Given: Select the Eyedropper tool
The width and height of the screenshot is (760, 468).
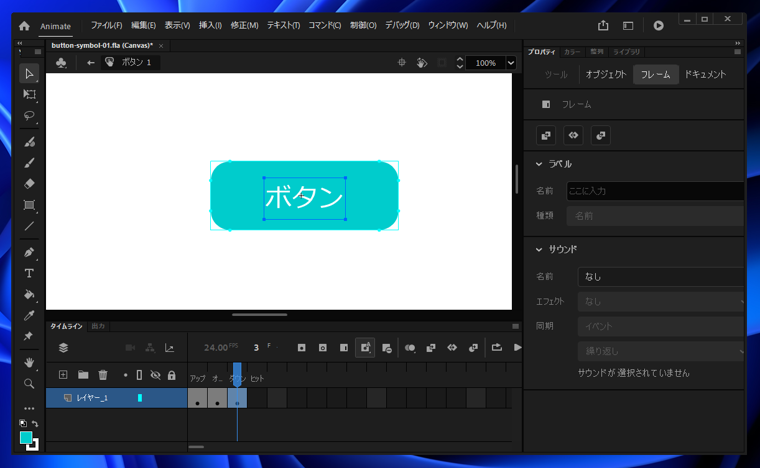Looking at the screenshot, I should click(29, 315).
